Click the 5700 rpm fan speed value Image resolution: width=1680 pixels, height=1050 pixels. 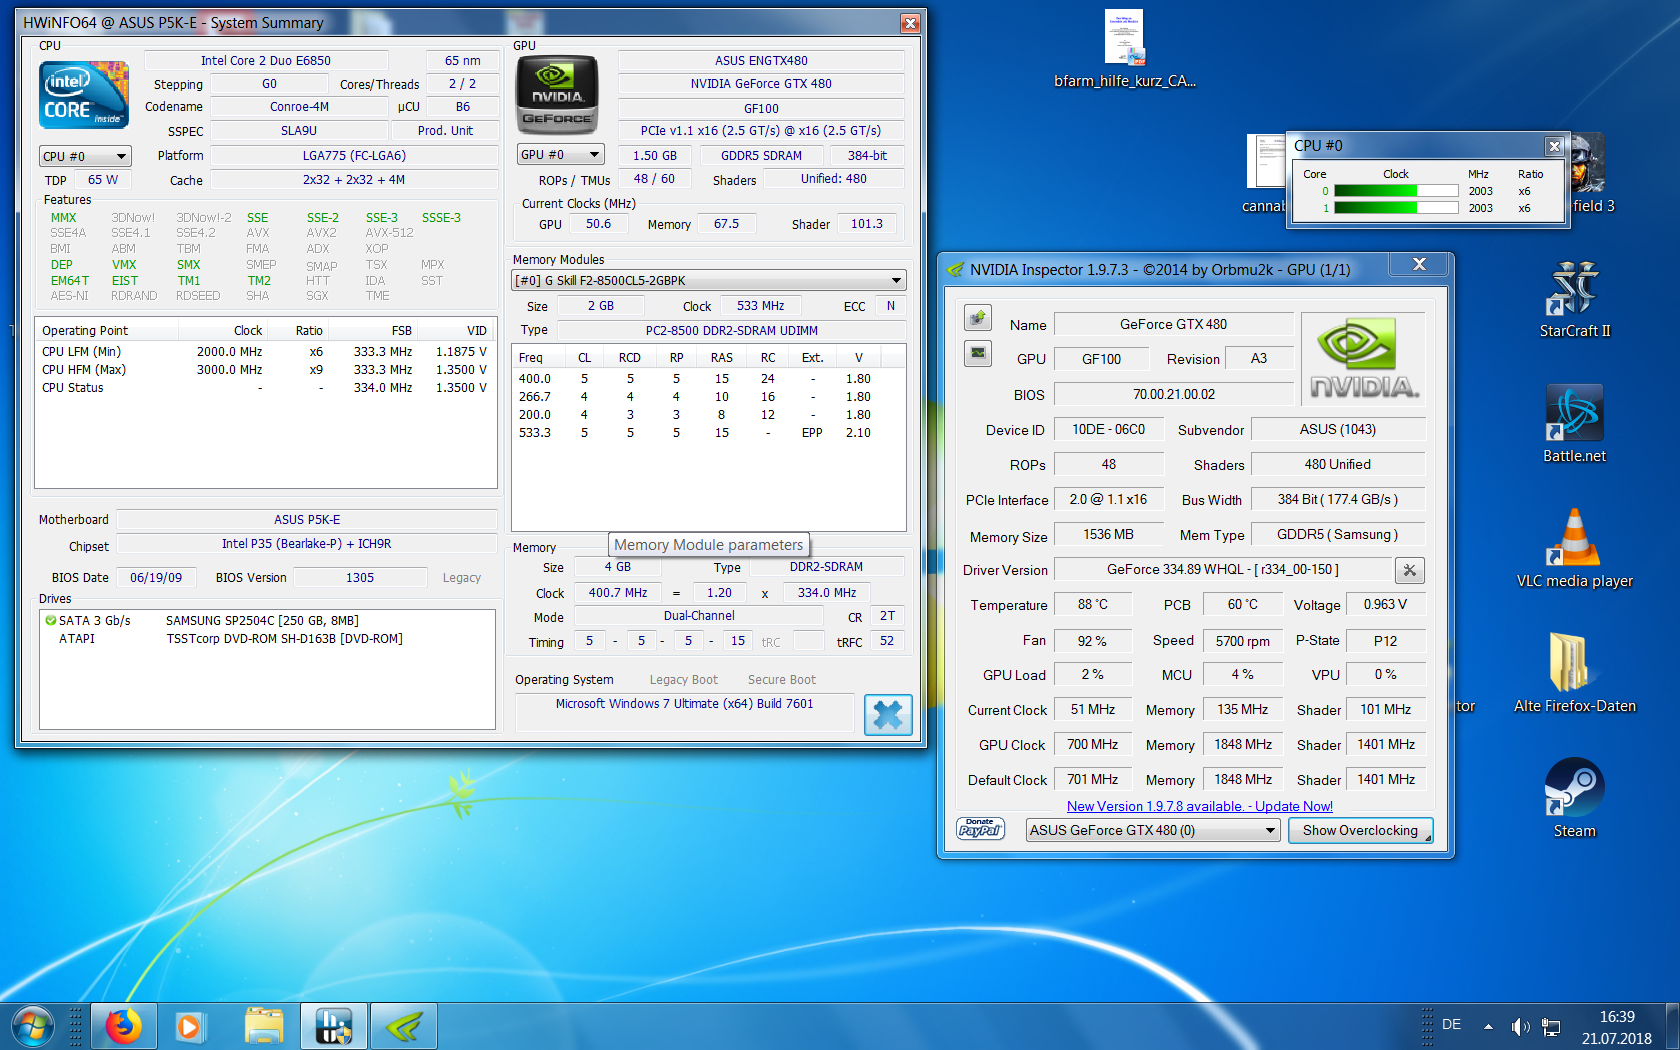coord(1243,641)
